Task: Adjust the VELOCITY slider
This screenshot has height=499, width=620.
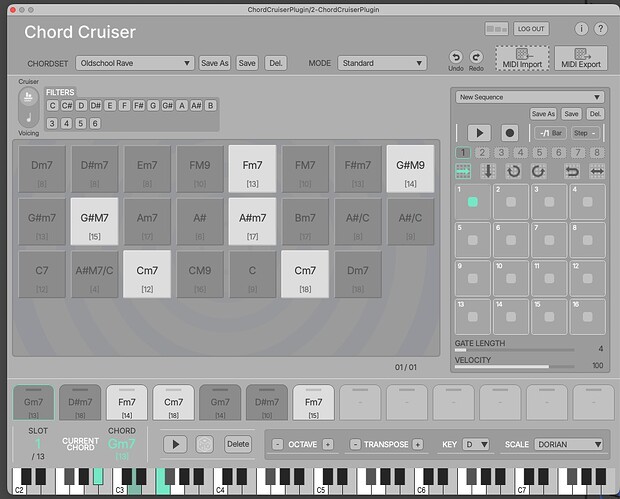Action: [514, 367]
